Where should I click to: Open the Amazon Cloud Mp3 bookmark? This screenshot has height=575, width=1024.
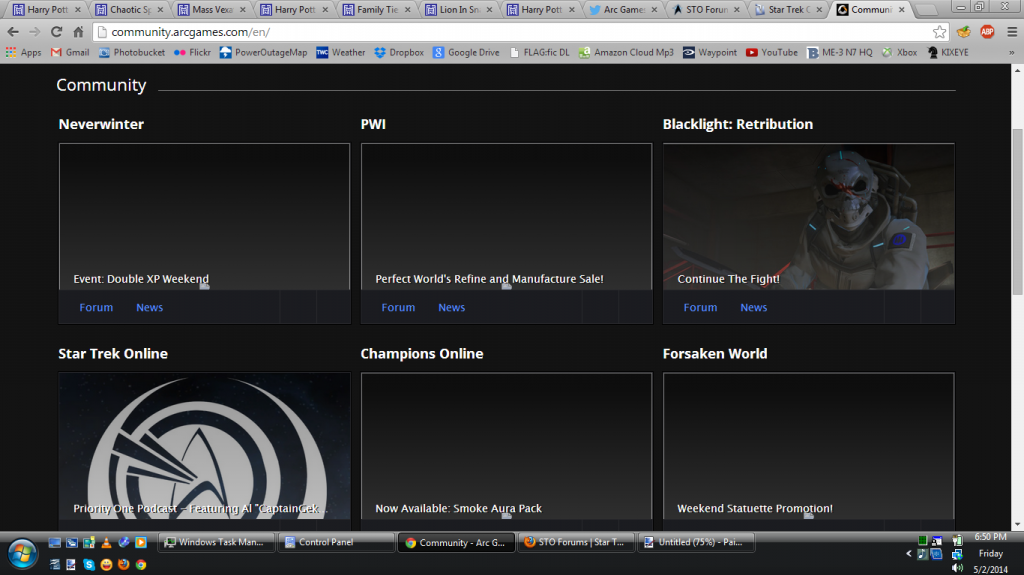point(626,52)
